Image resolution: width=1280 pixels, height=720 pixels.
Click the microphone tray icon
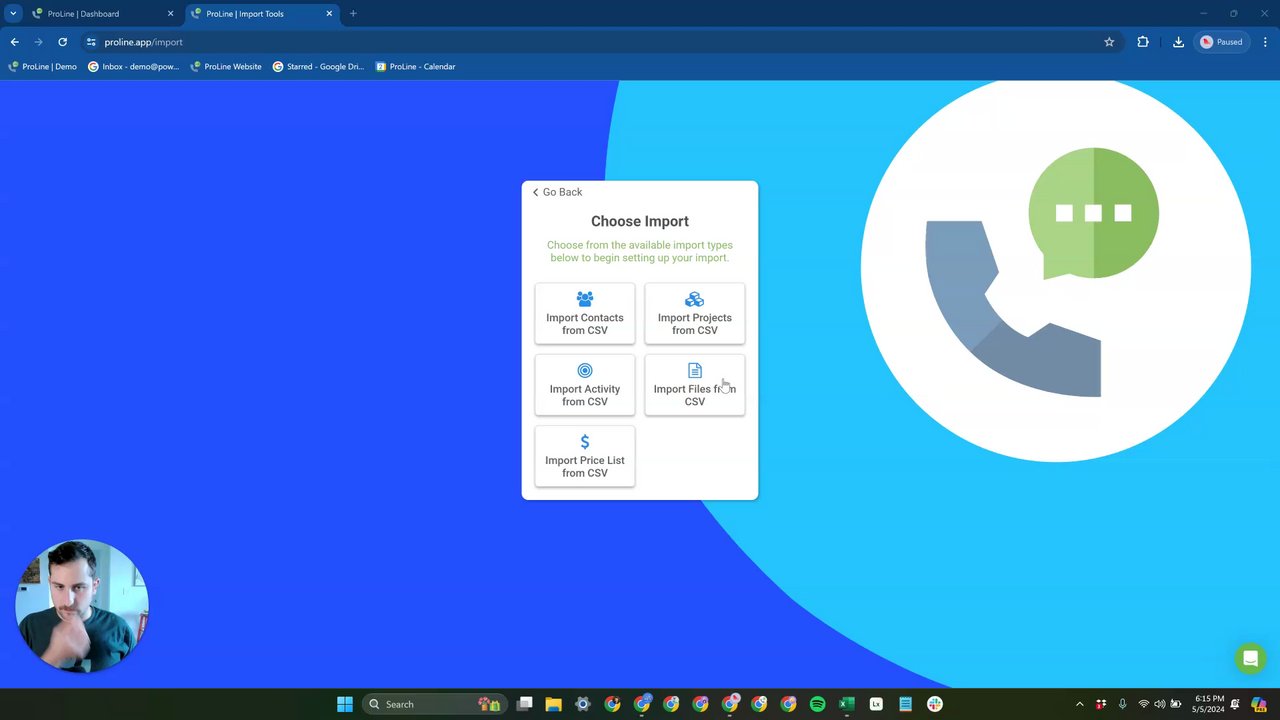1122,704
